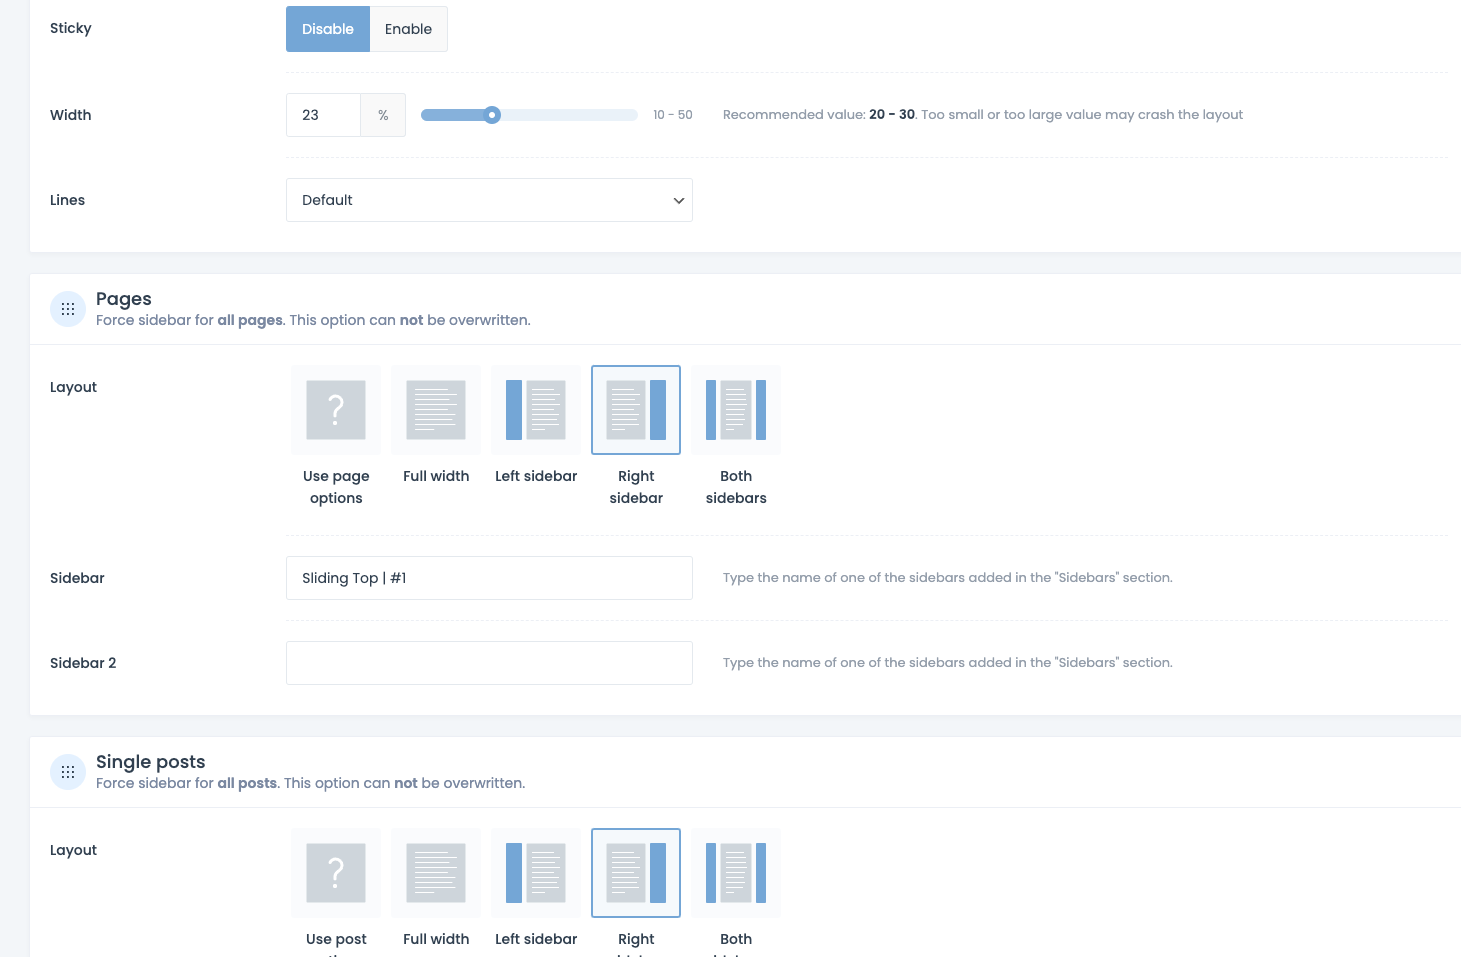Click the 'Force sidebar for all posts' description
This screenshot has height=957, width=1461.
pos(310,783)
